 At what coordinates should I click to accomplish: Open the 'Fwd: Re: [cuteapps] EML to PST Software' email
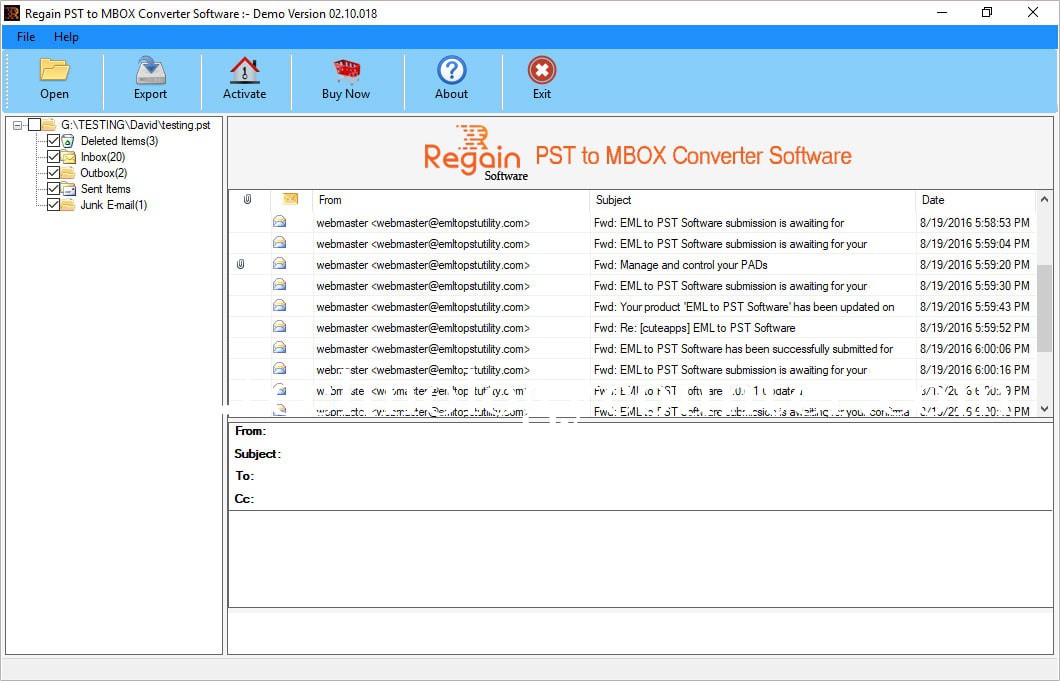tap(695, 327)
